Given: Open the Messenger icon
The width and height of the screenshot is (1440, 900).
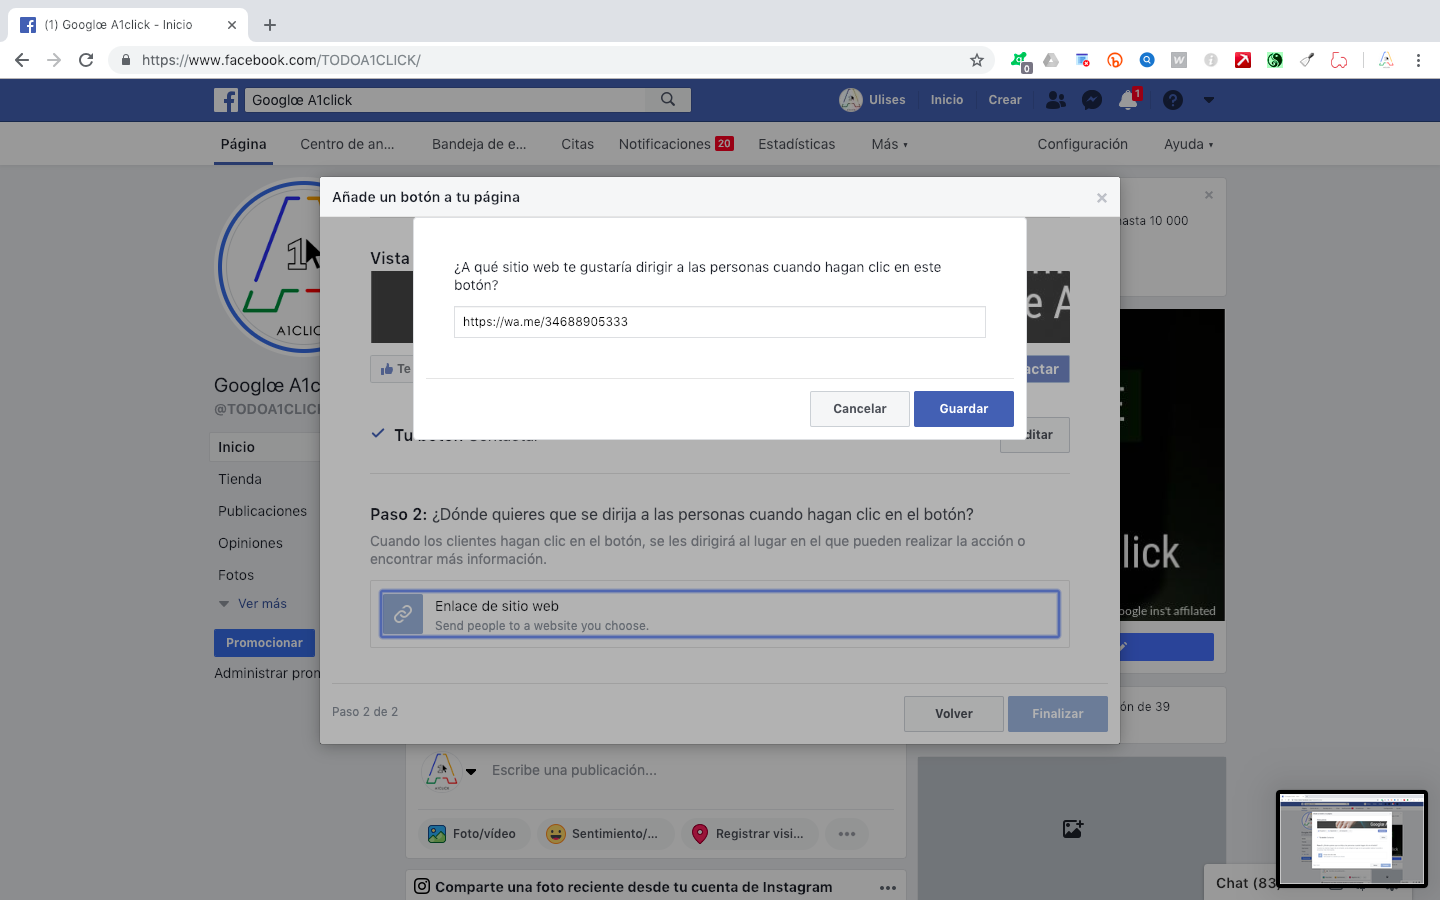Looking at the screenshot, I should [1092, 100].
